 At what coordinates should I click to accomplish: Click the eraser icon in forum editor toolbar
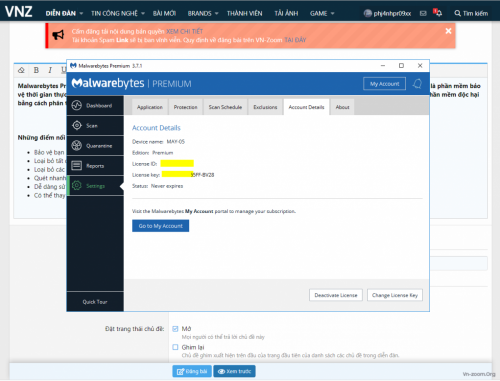point(21,70)
